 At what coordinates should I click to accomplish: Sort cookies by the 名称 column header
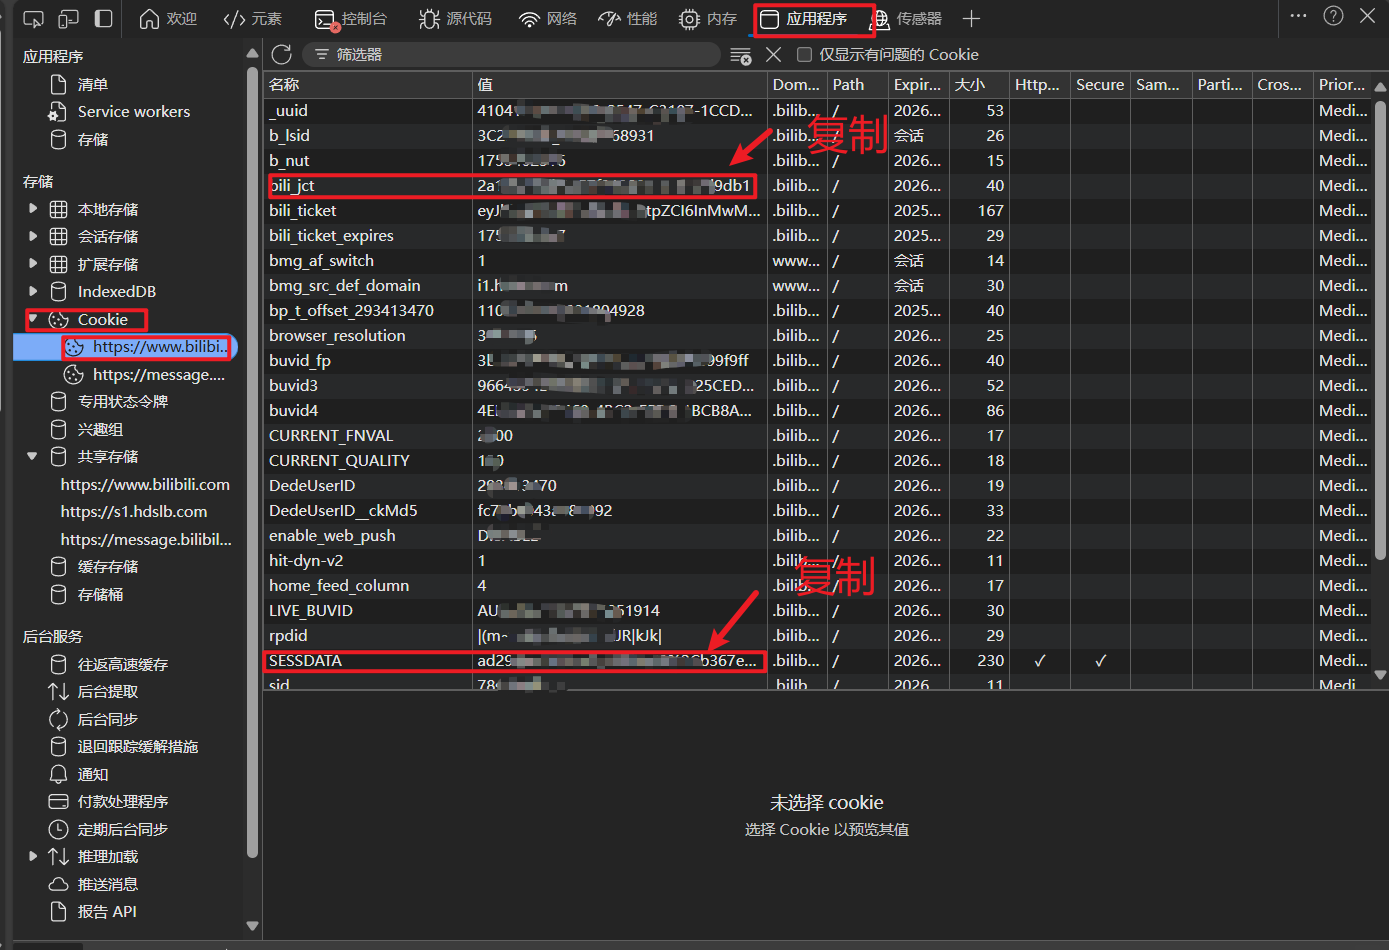click(x=367, y=85)
